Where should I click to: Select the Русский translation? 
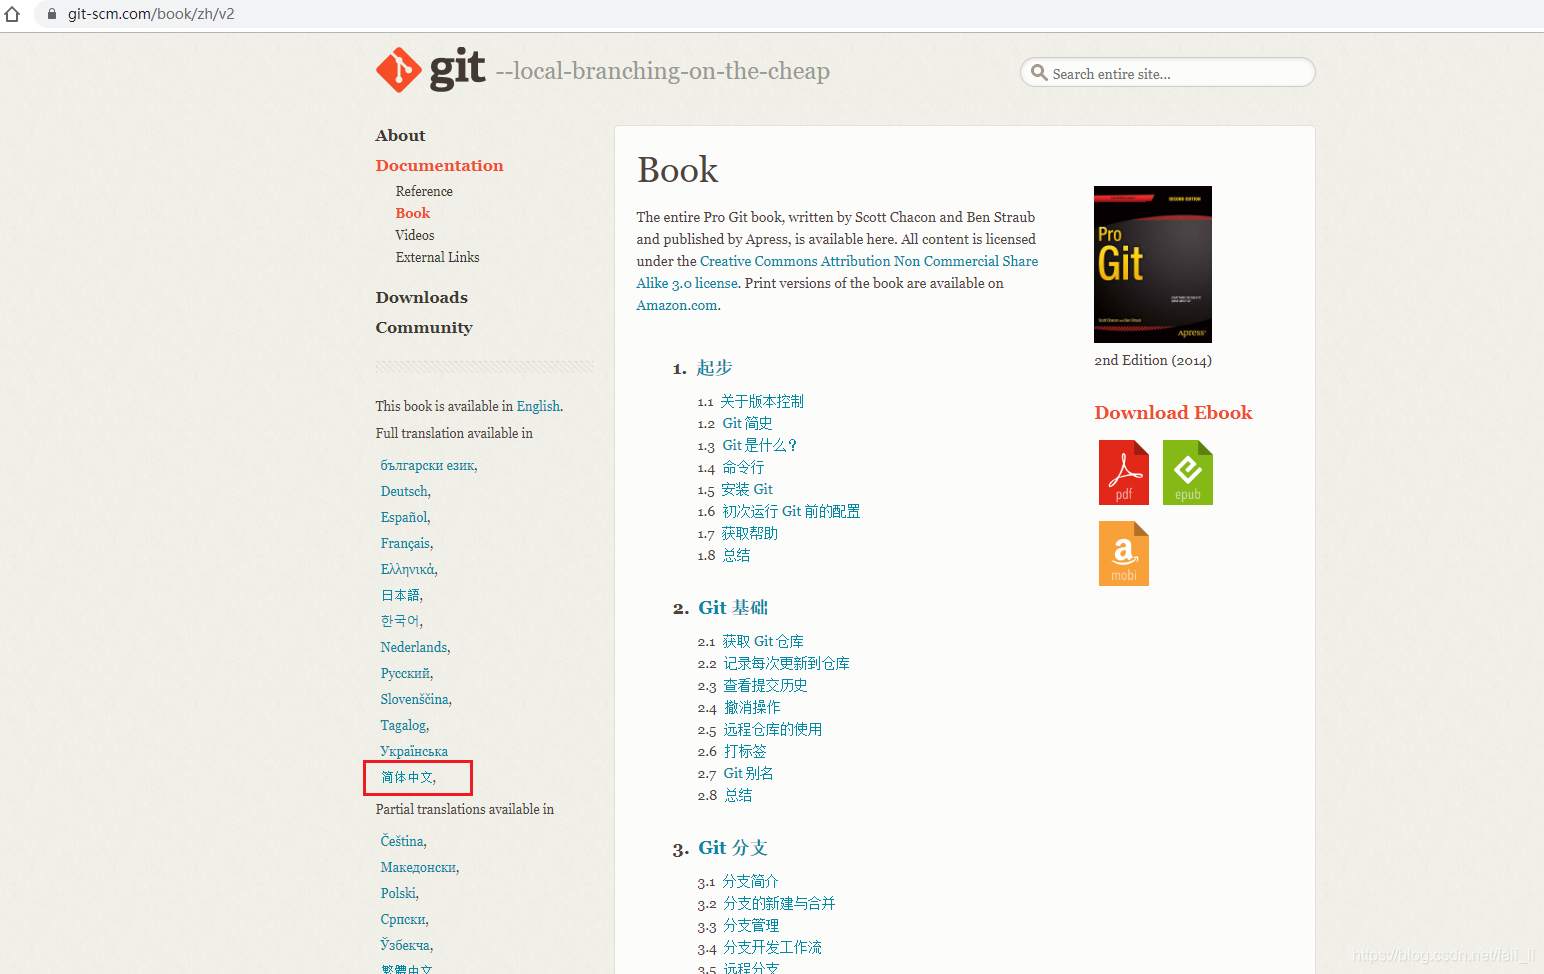coord(405,673)
